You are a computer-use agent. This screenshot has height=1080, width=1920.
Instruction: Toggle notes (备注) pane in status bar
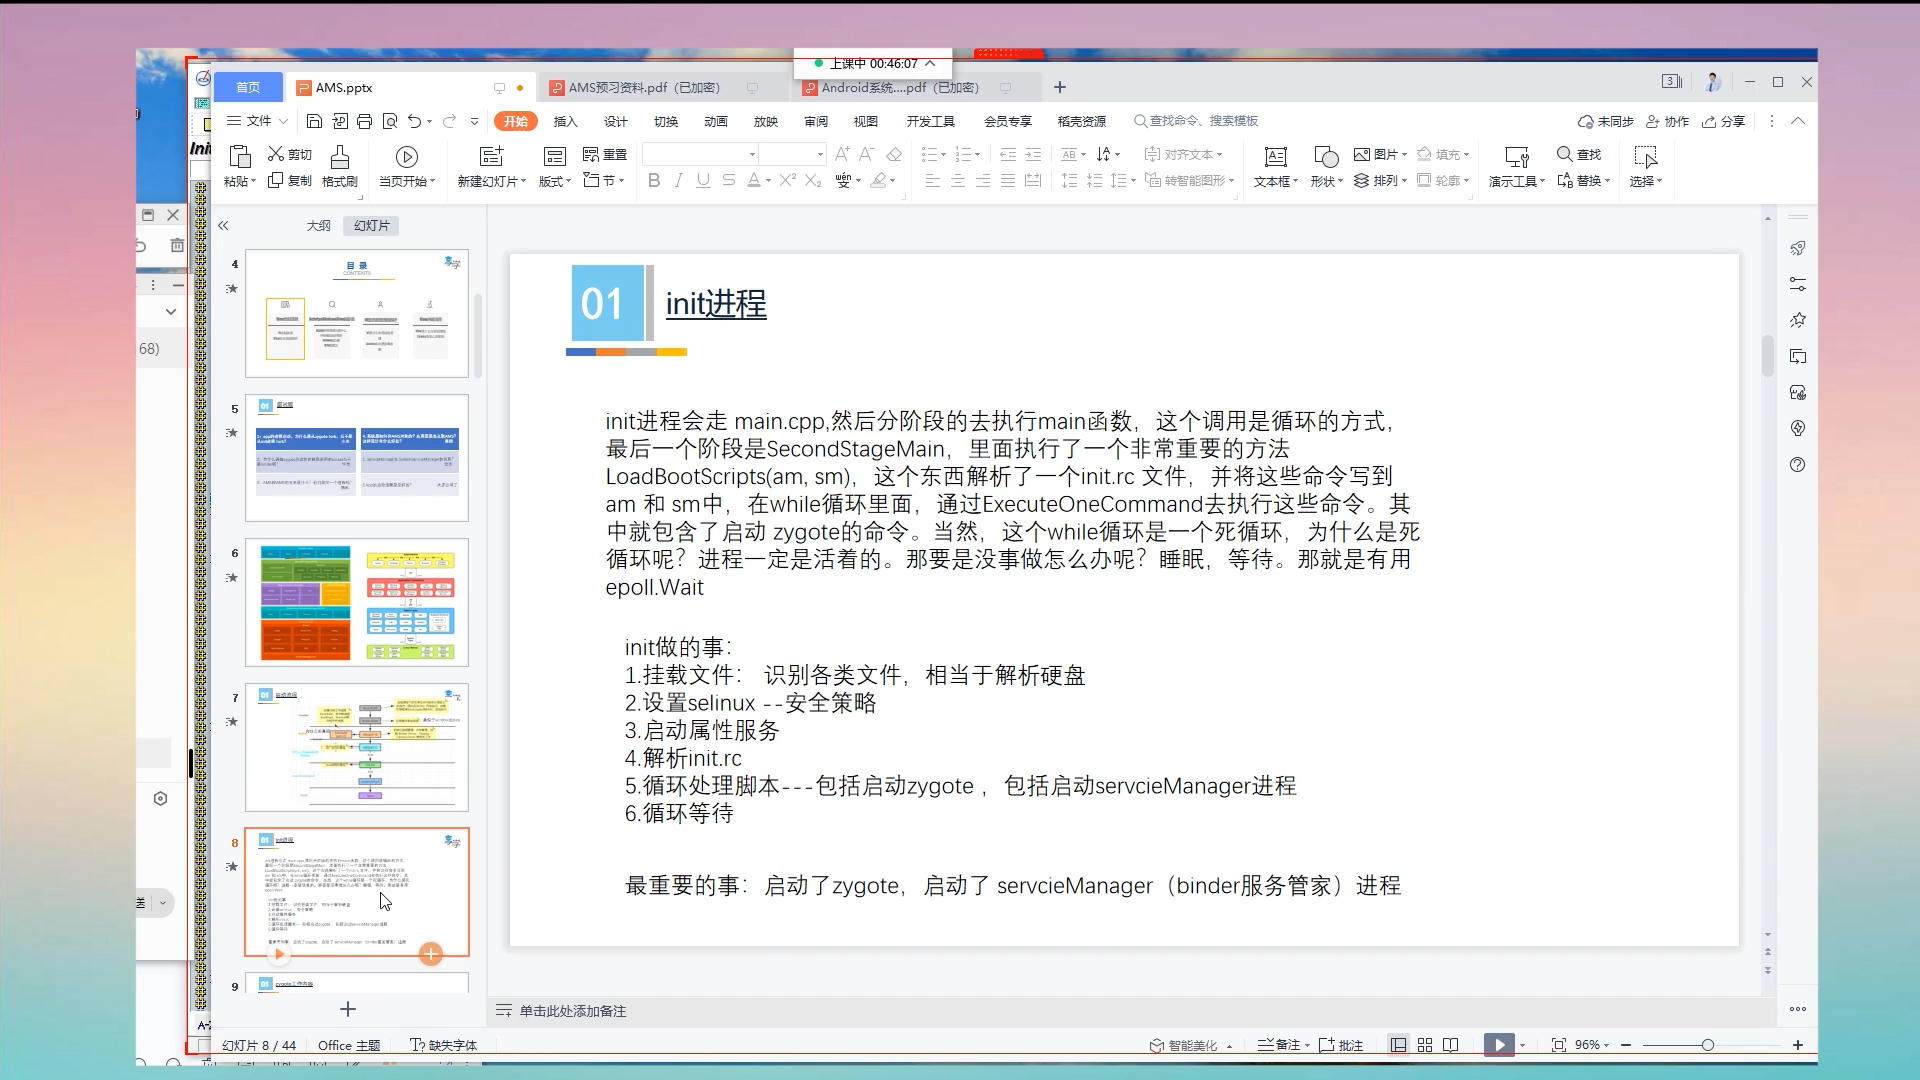coord(1281,1045)
